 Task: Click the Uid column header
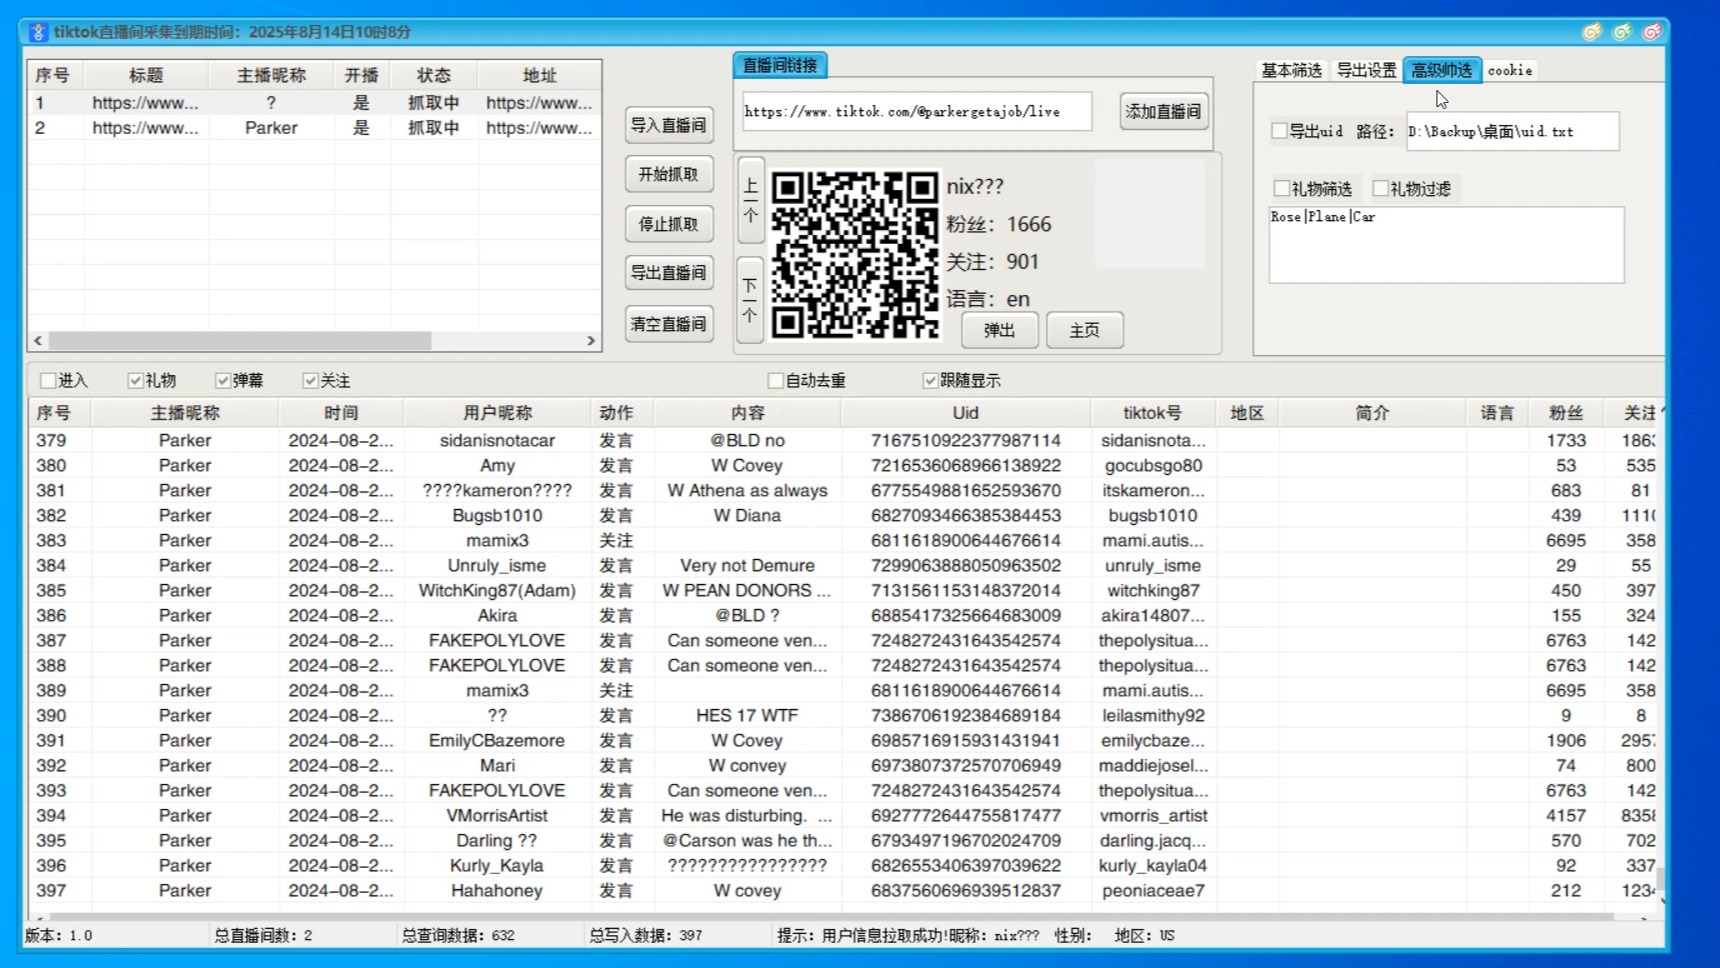[x=965, y=412]
